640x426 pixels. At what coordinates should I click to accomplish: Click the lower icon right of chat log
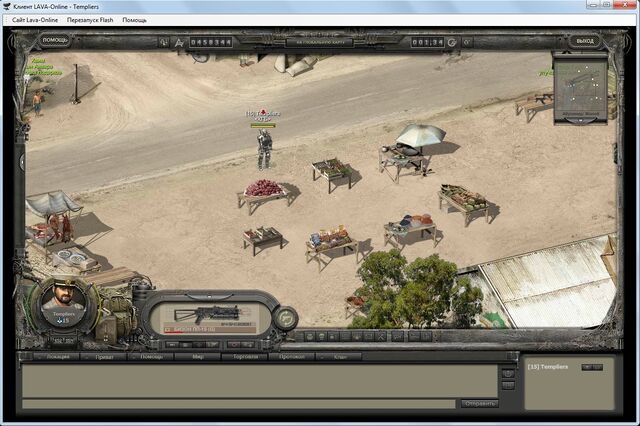(508, 386)
